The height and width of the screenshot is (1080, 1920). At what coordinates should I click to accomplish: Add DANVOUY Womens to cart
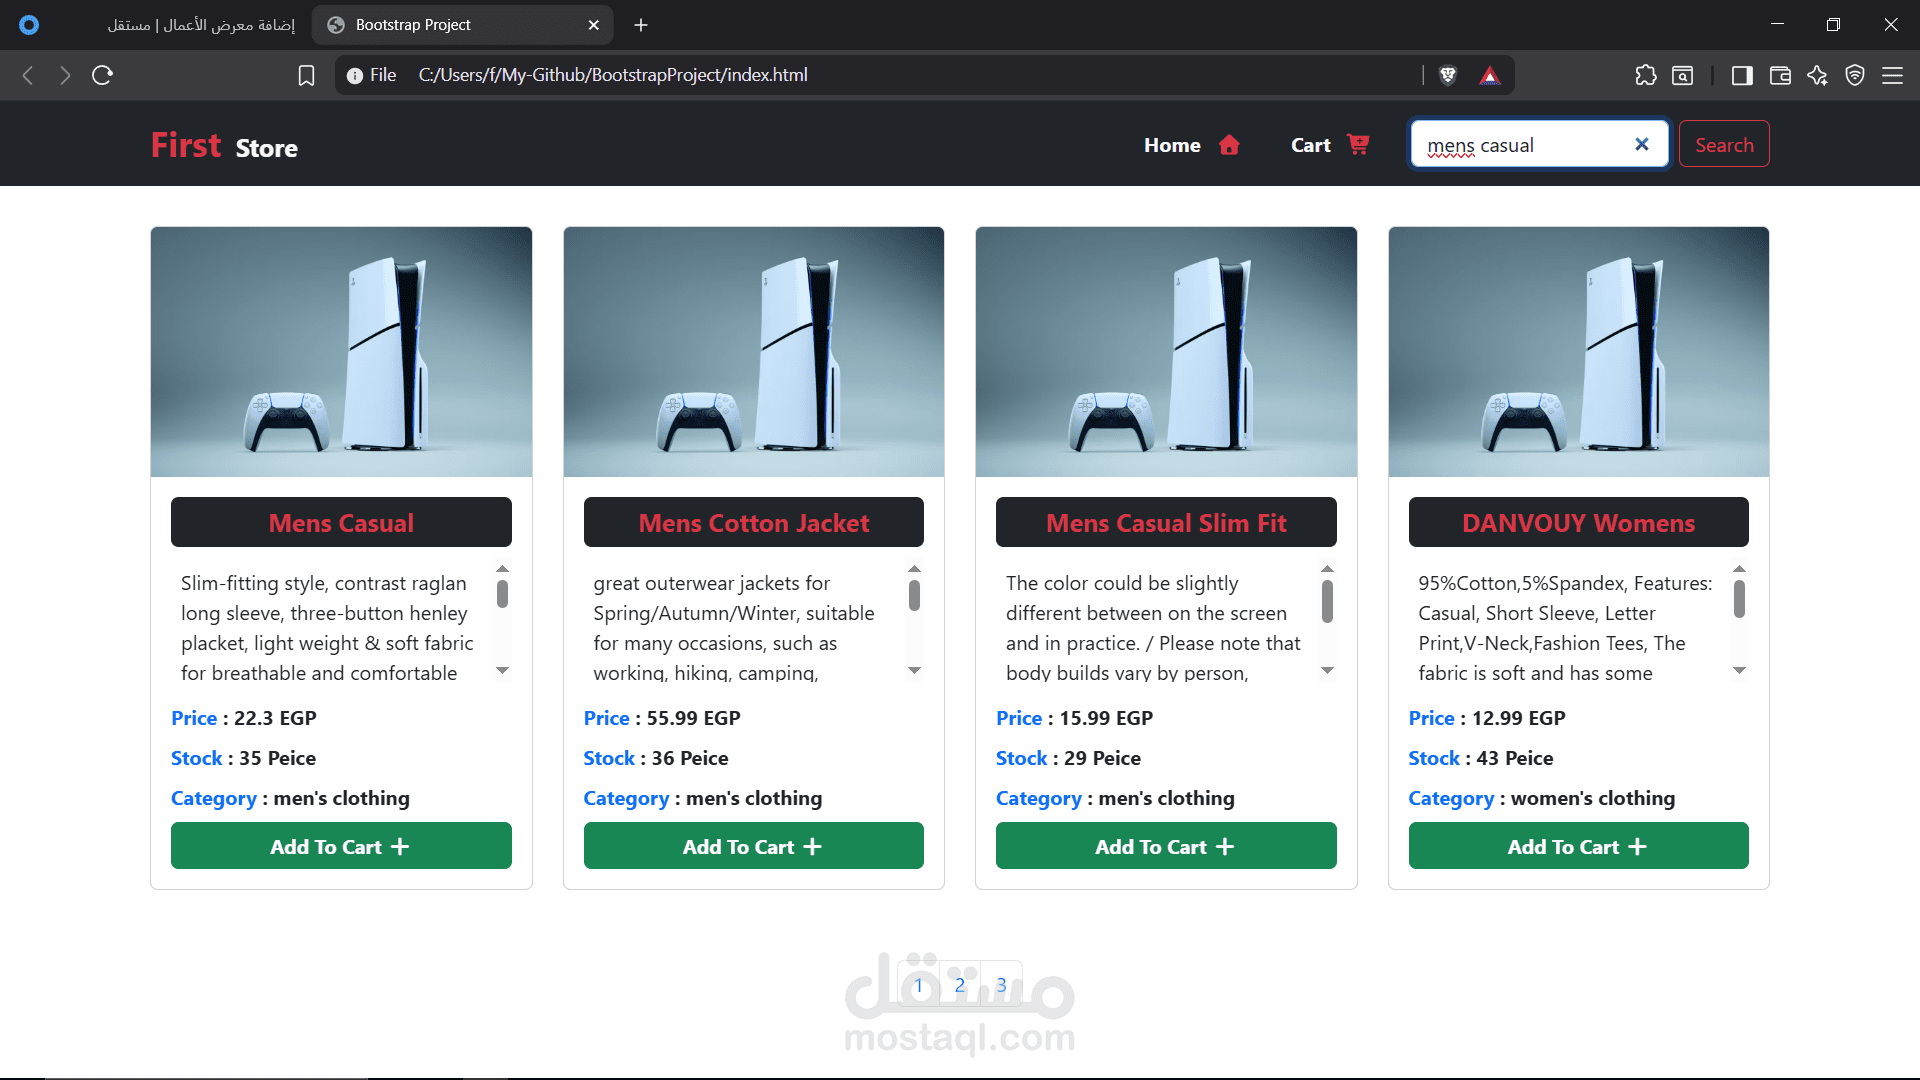tap(1578, 846)
